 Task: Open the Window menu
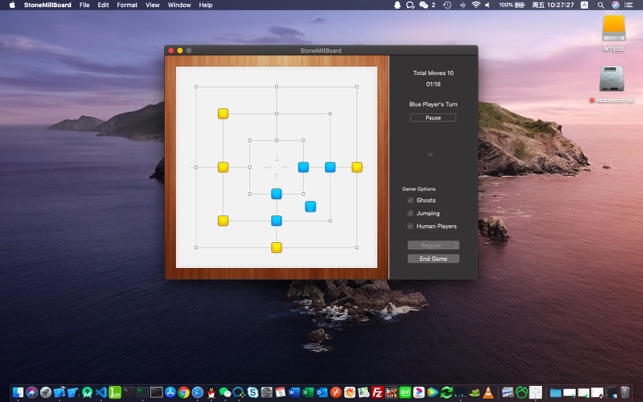179,5
